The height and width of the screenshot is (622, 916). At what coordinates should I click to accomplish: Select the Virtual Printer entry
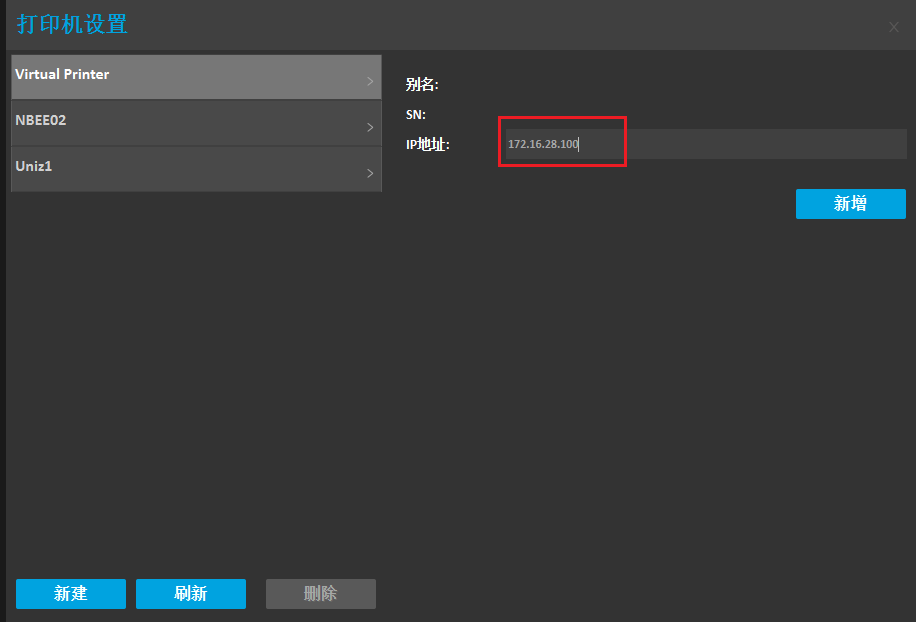coord(196,77)
